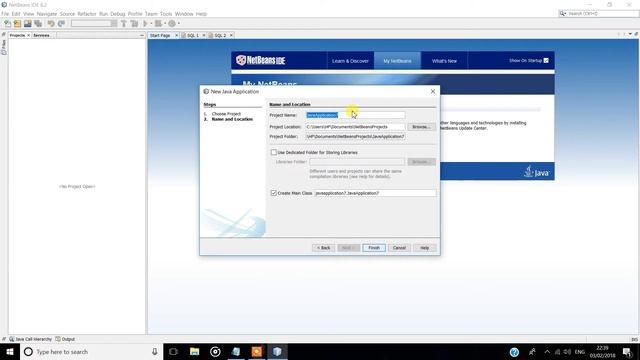Viewport: 640px width, 360px height.
Task: Expand the Run Project dropdown arrow
Action: (x=151, y=24)
